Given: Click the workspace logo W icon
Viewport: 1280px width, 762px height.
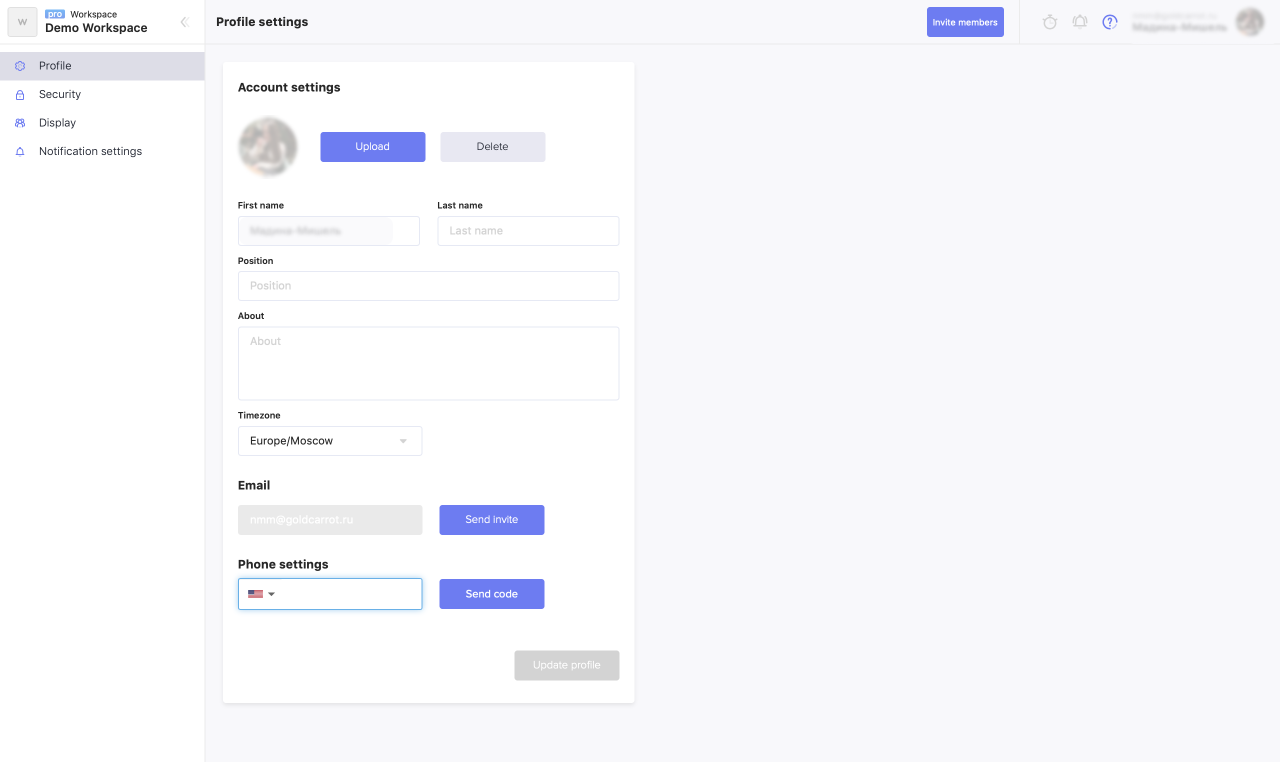Looking at the screenshot, I should pyautogui.click(x=22, y=22).
